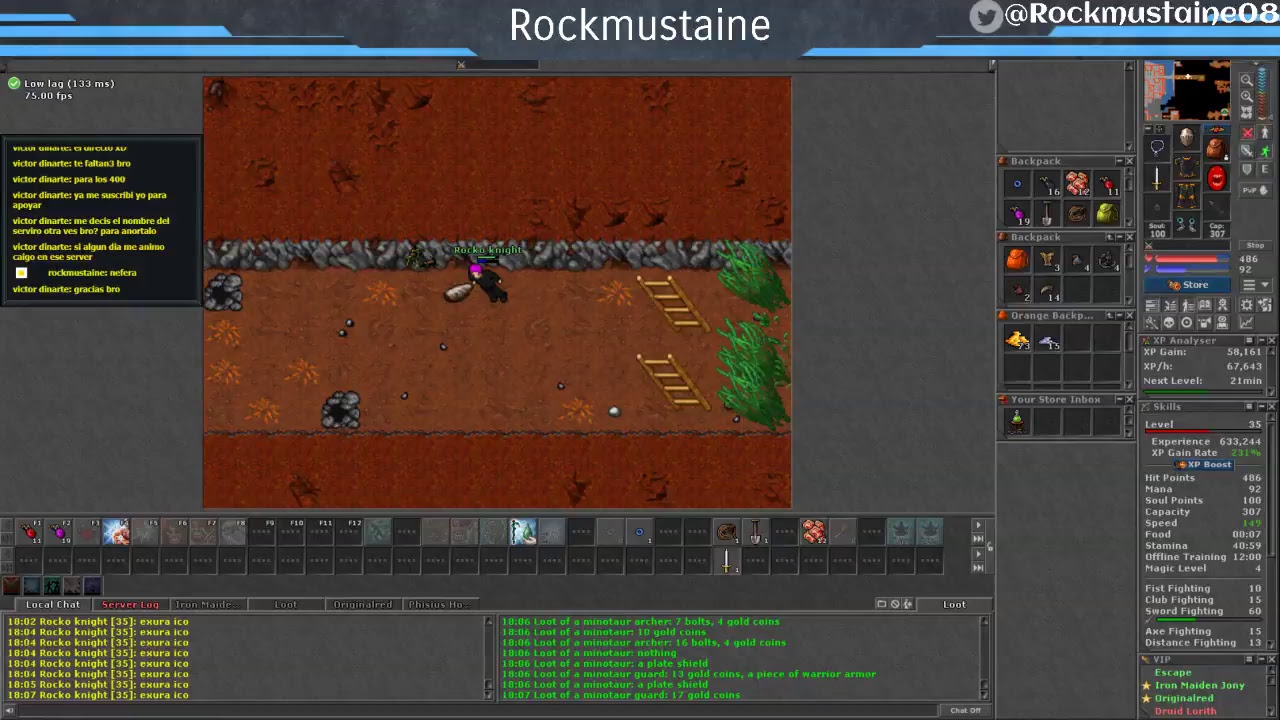This screenshot has height=720, width=1280.
Task: Click the Stop button
Action: click(1255, 246)
